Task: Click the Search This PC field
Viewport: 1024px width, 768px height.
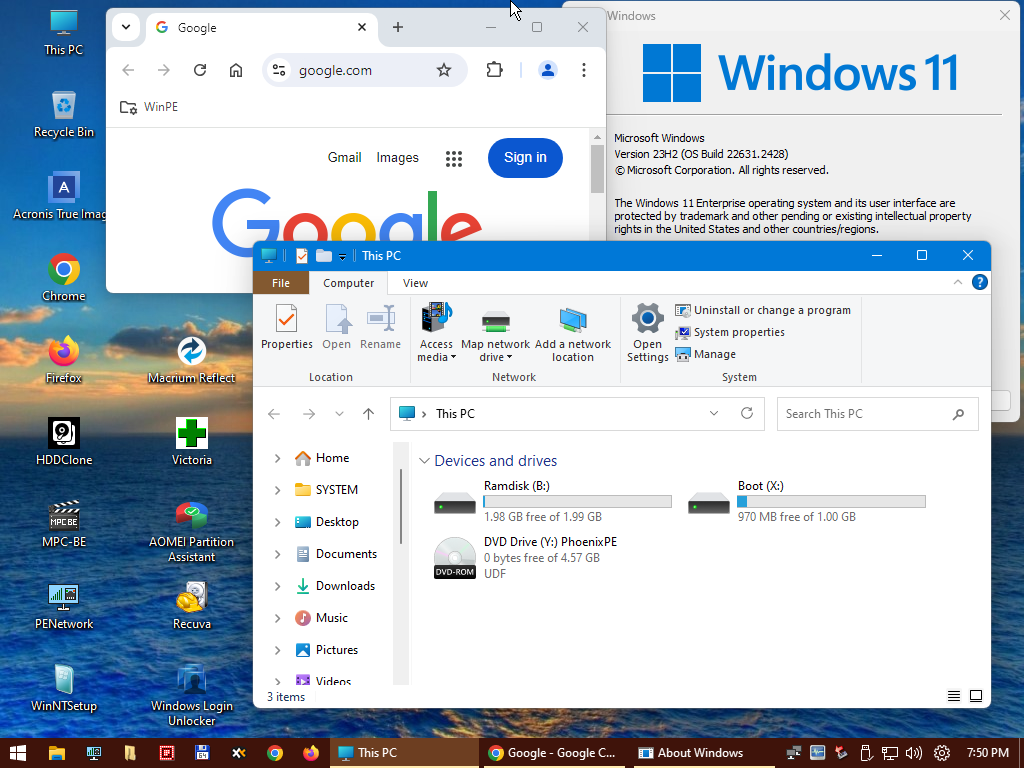Action: click(x=877, y=414)
